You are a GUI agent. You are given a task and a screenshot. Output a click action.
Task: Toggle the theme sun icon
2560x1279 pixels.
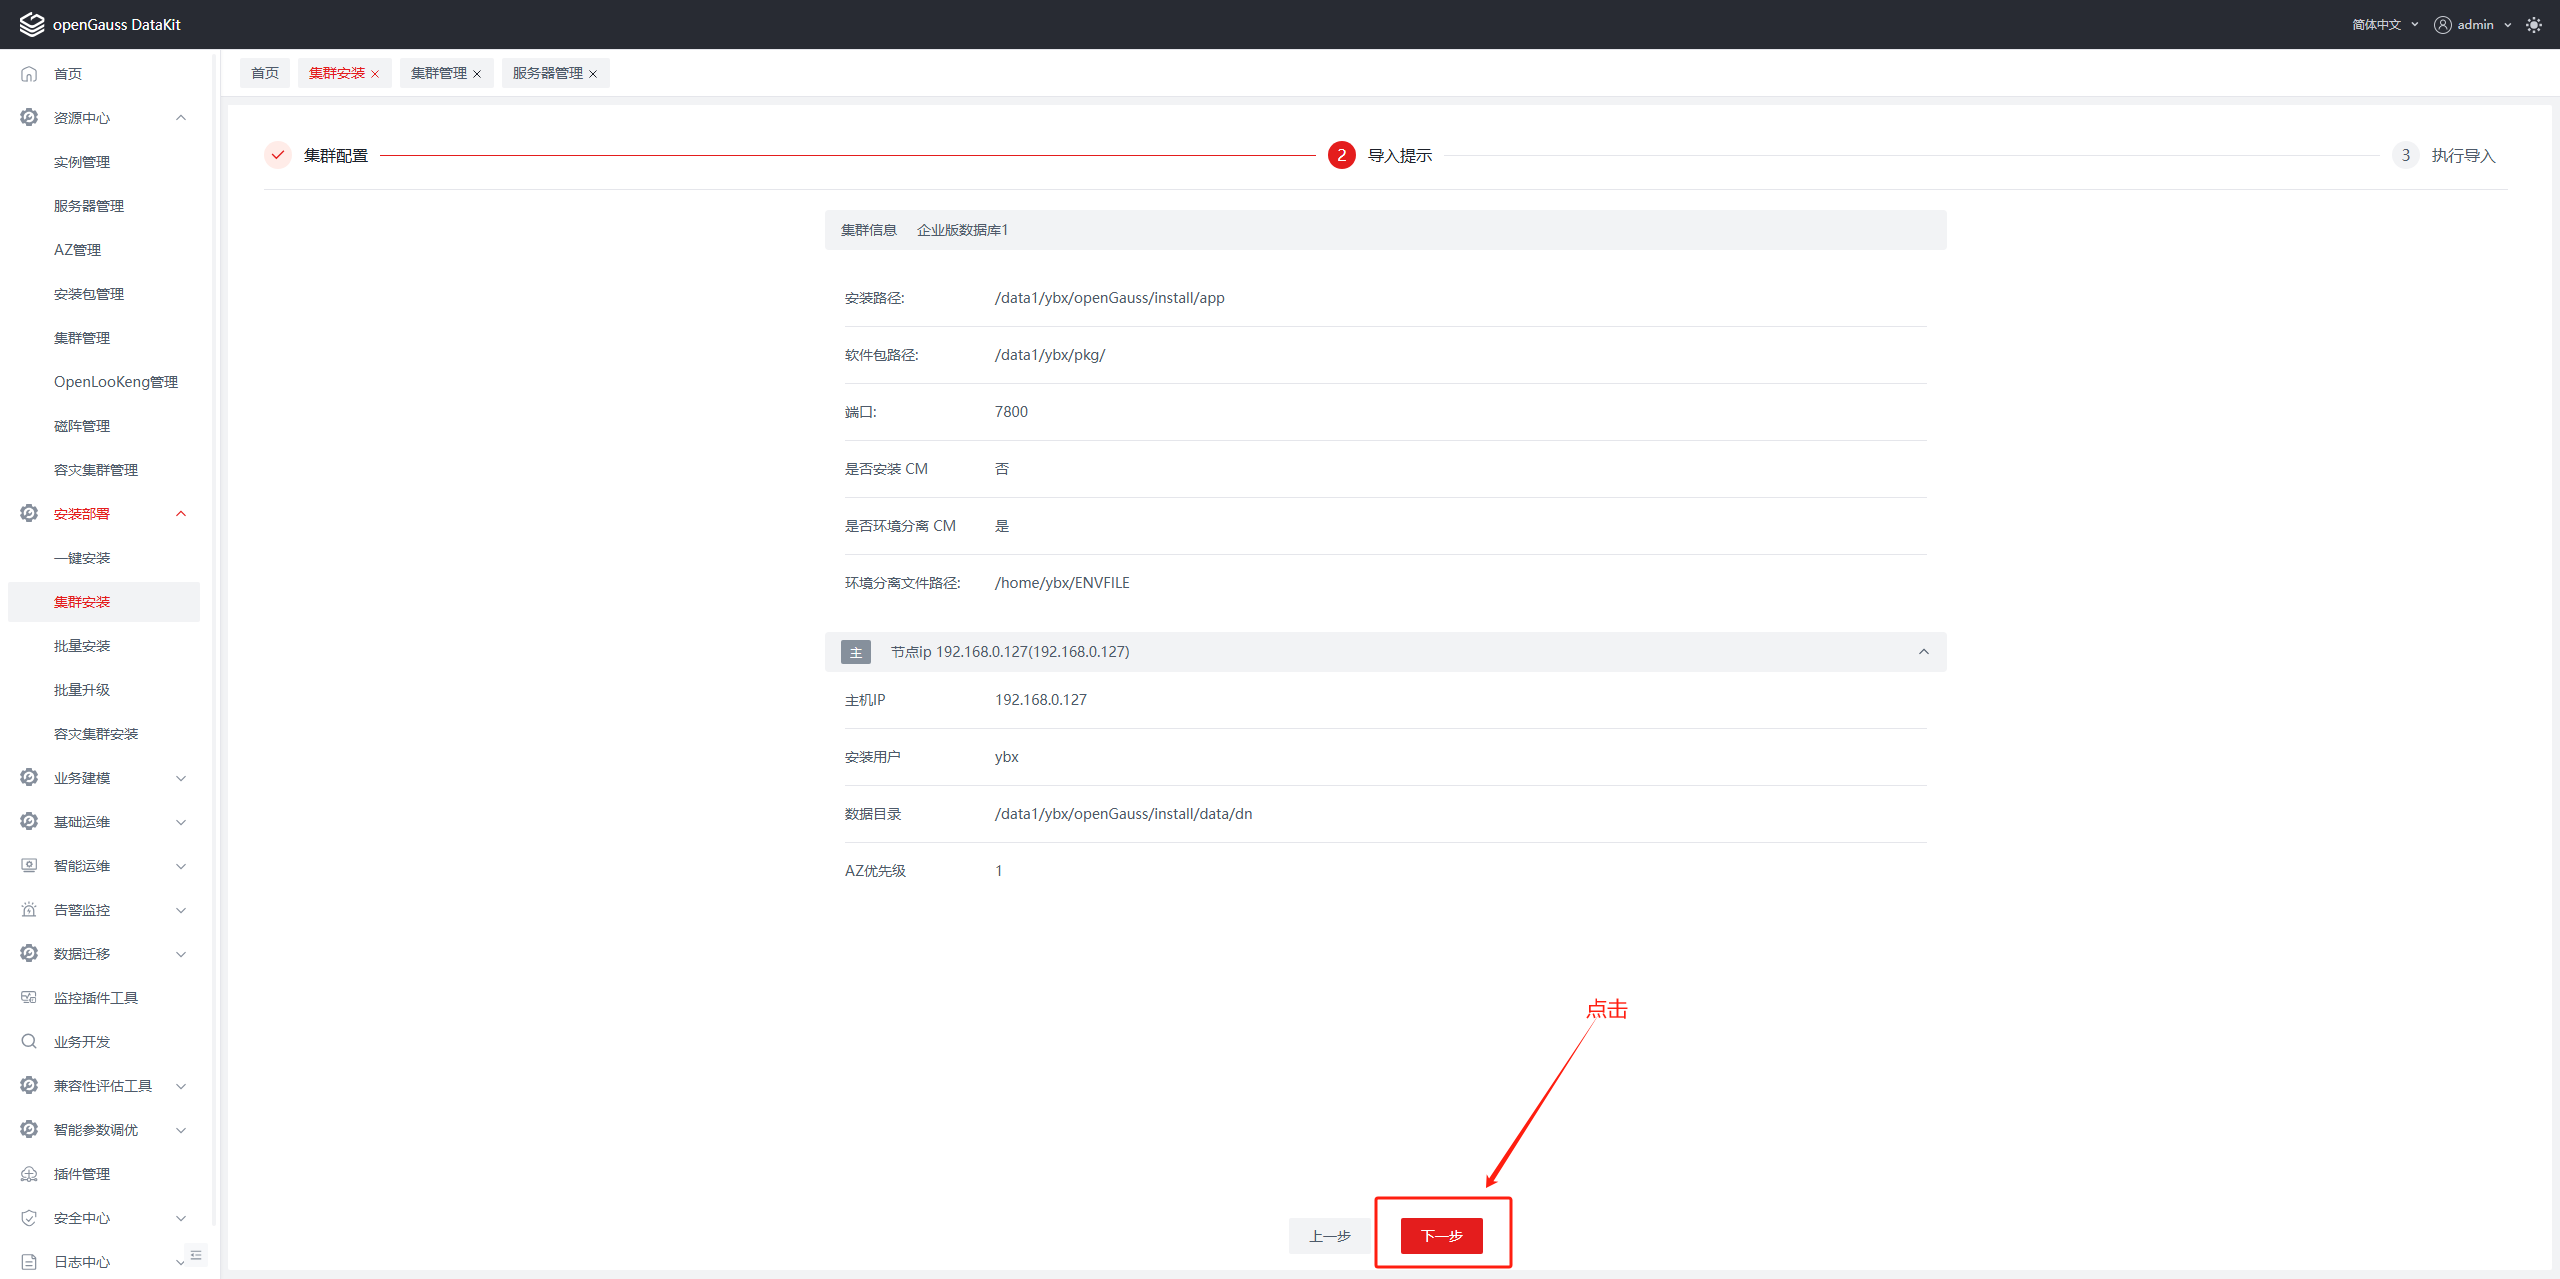2533,25
